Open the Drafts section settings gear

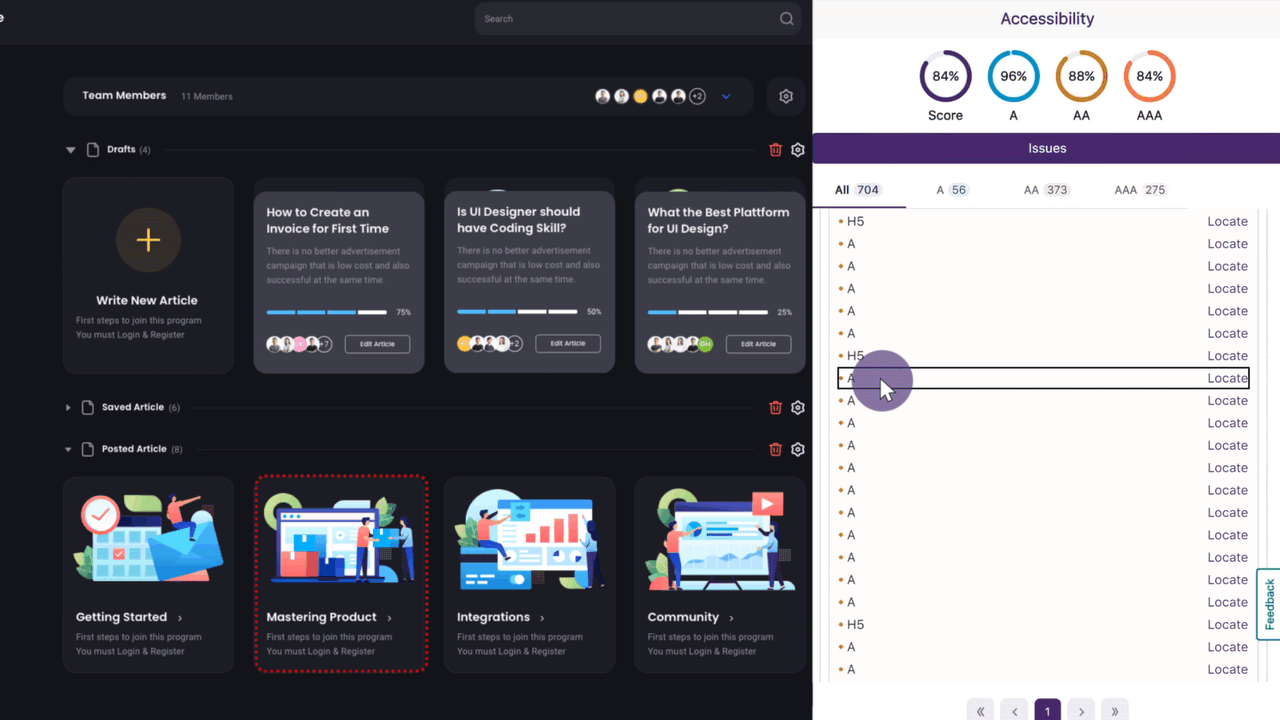pos(797,149)
